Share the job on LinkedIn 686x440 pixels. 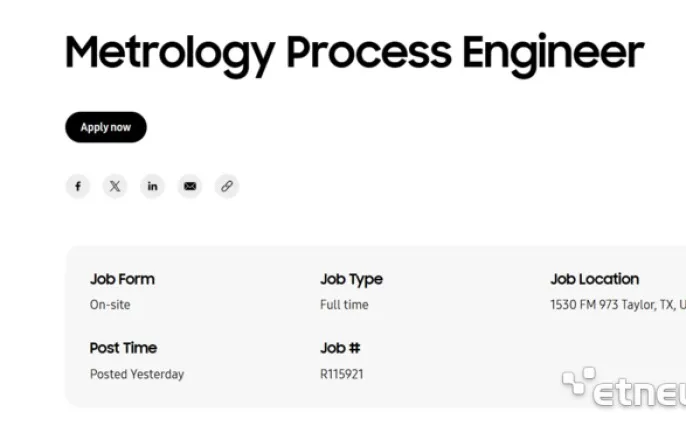[x=152, y=186]
